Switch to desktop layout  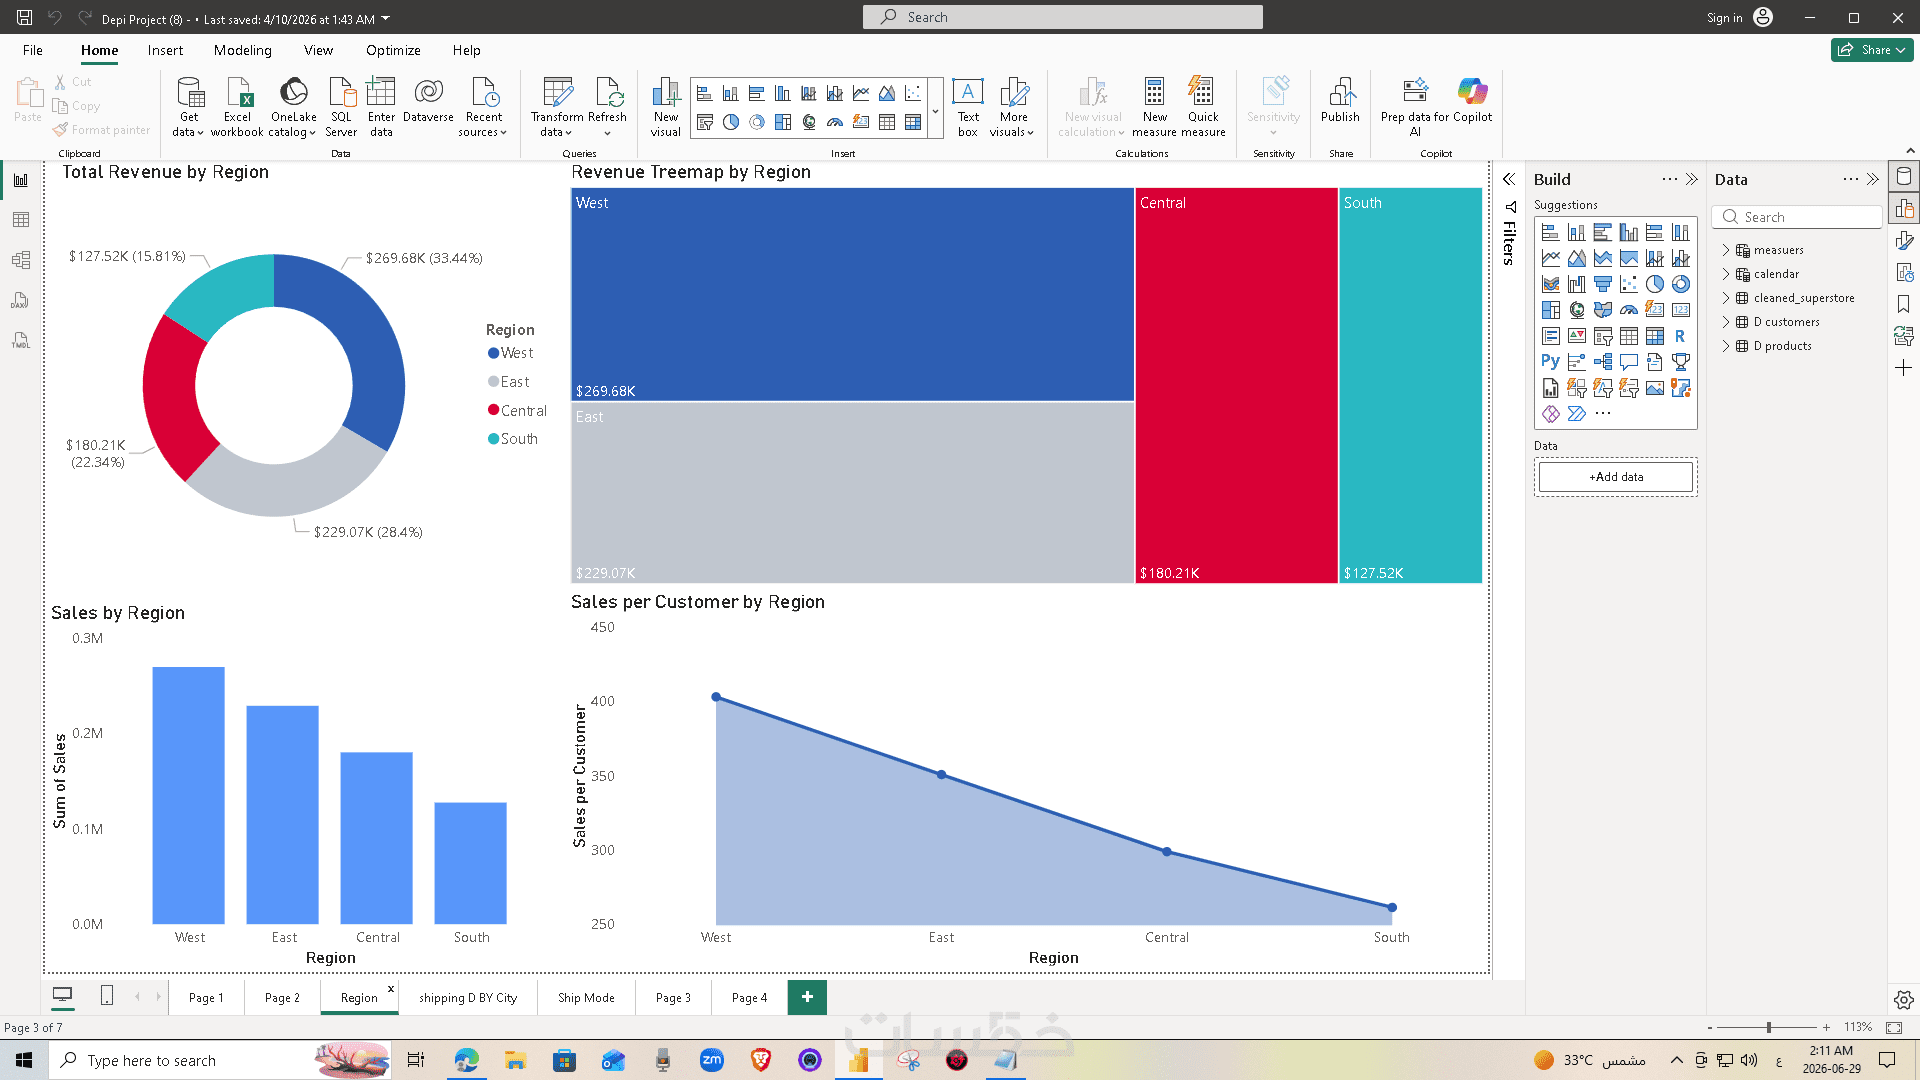click(62, 996)
